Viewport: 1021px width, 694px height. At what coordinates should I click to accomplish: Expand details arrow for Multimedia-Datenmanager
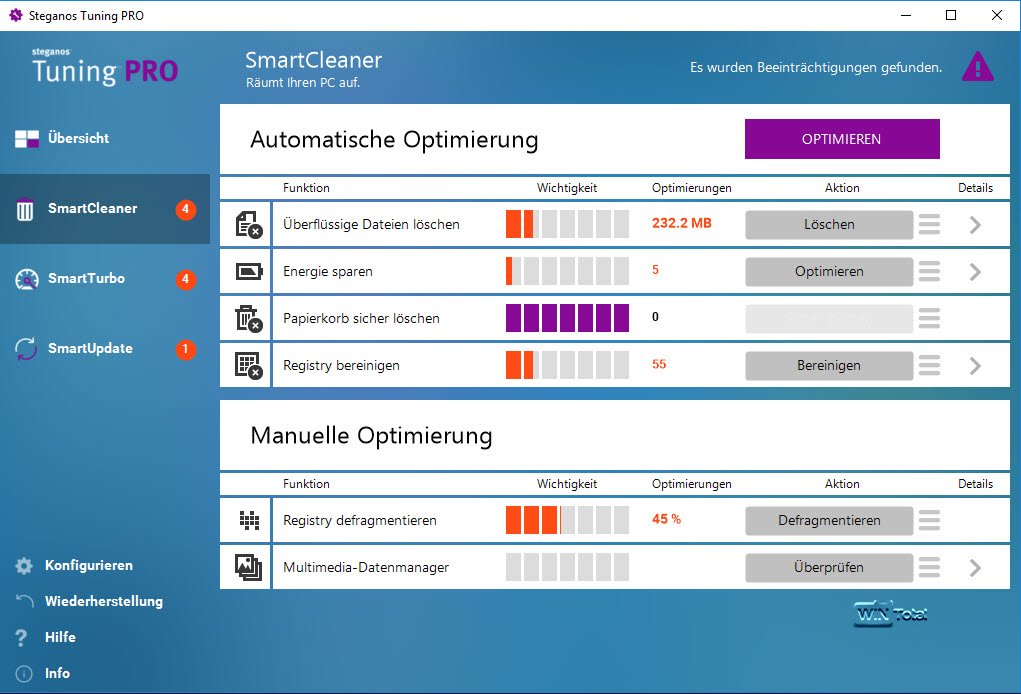pos(975,567)
